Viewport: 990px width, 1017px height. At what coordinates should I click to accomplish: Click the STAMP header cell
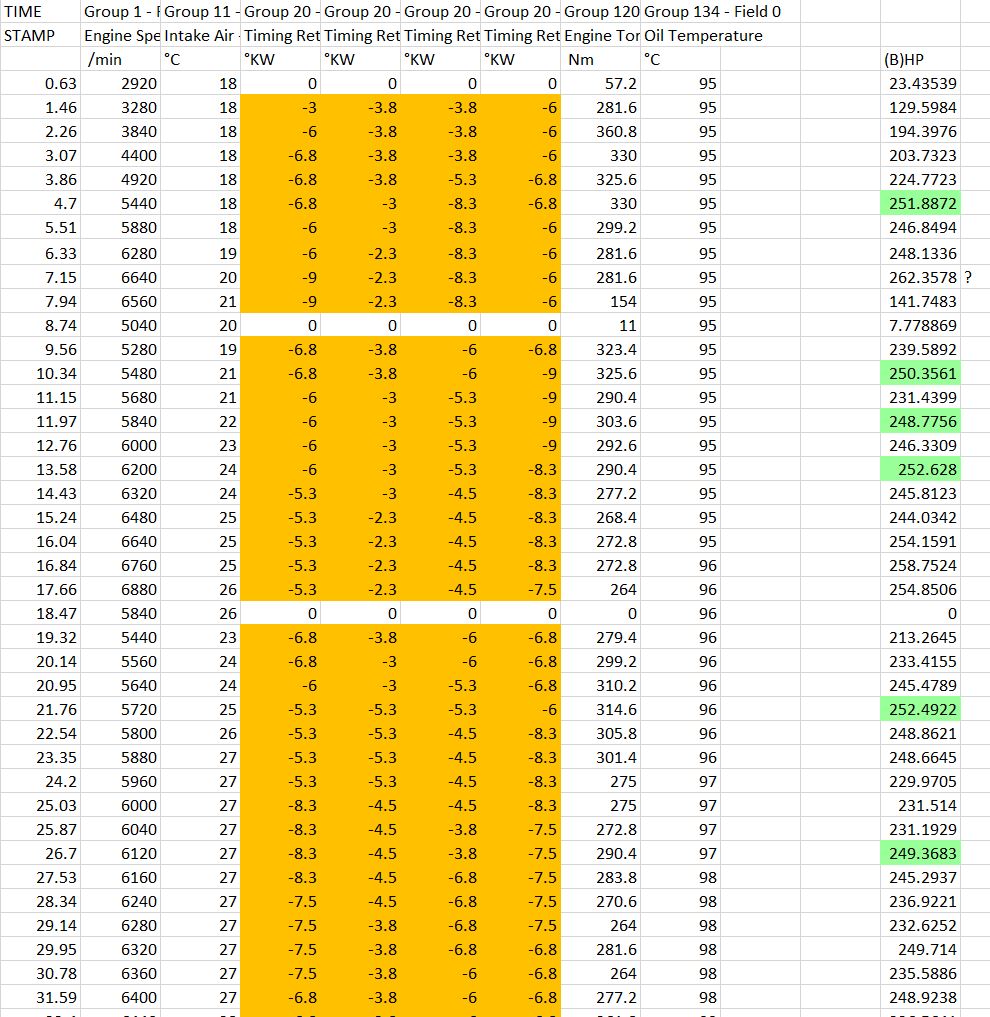click(x=40, y=36)
